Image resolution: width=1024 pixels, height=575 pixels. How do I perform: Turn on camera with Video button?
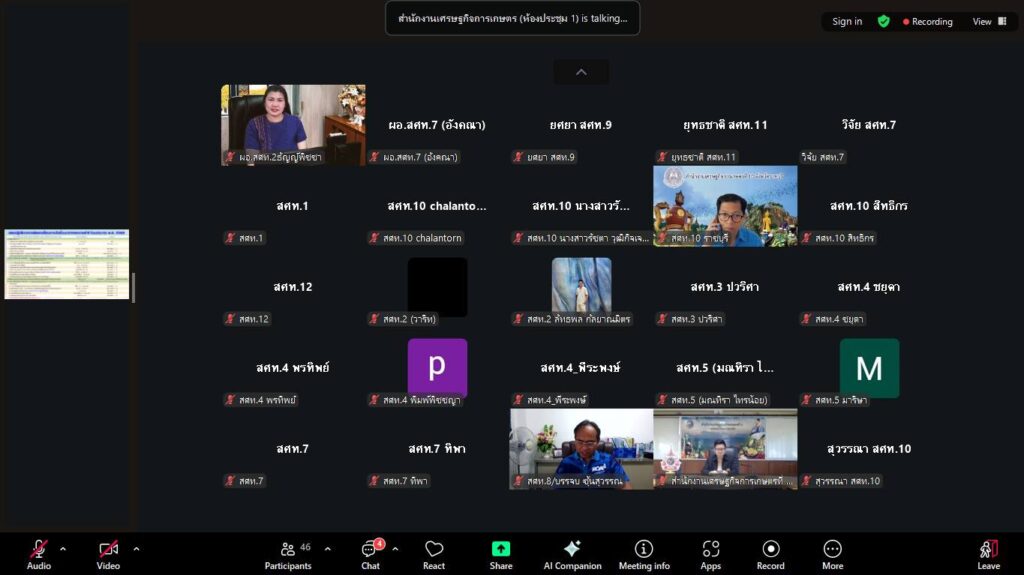[x=108, y=554]
